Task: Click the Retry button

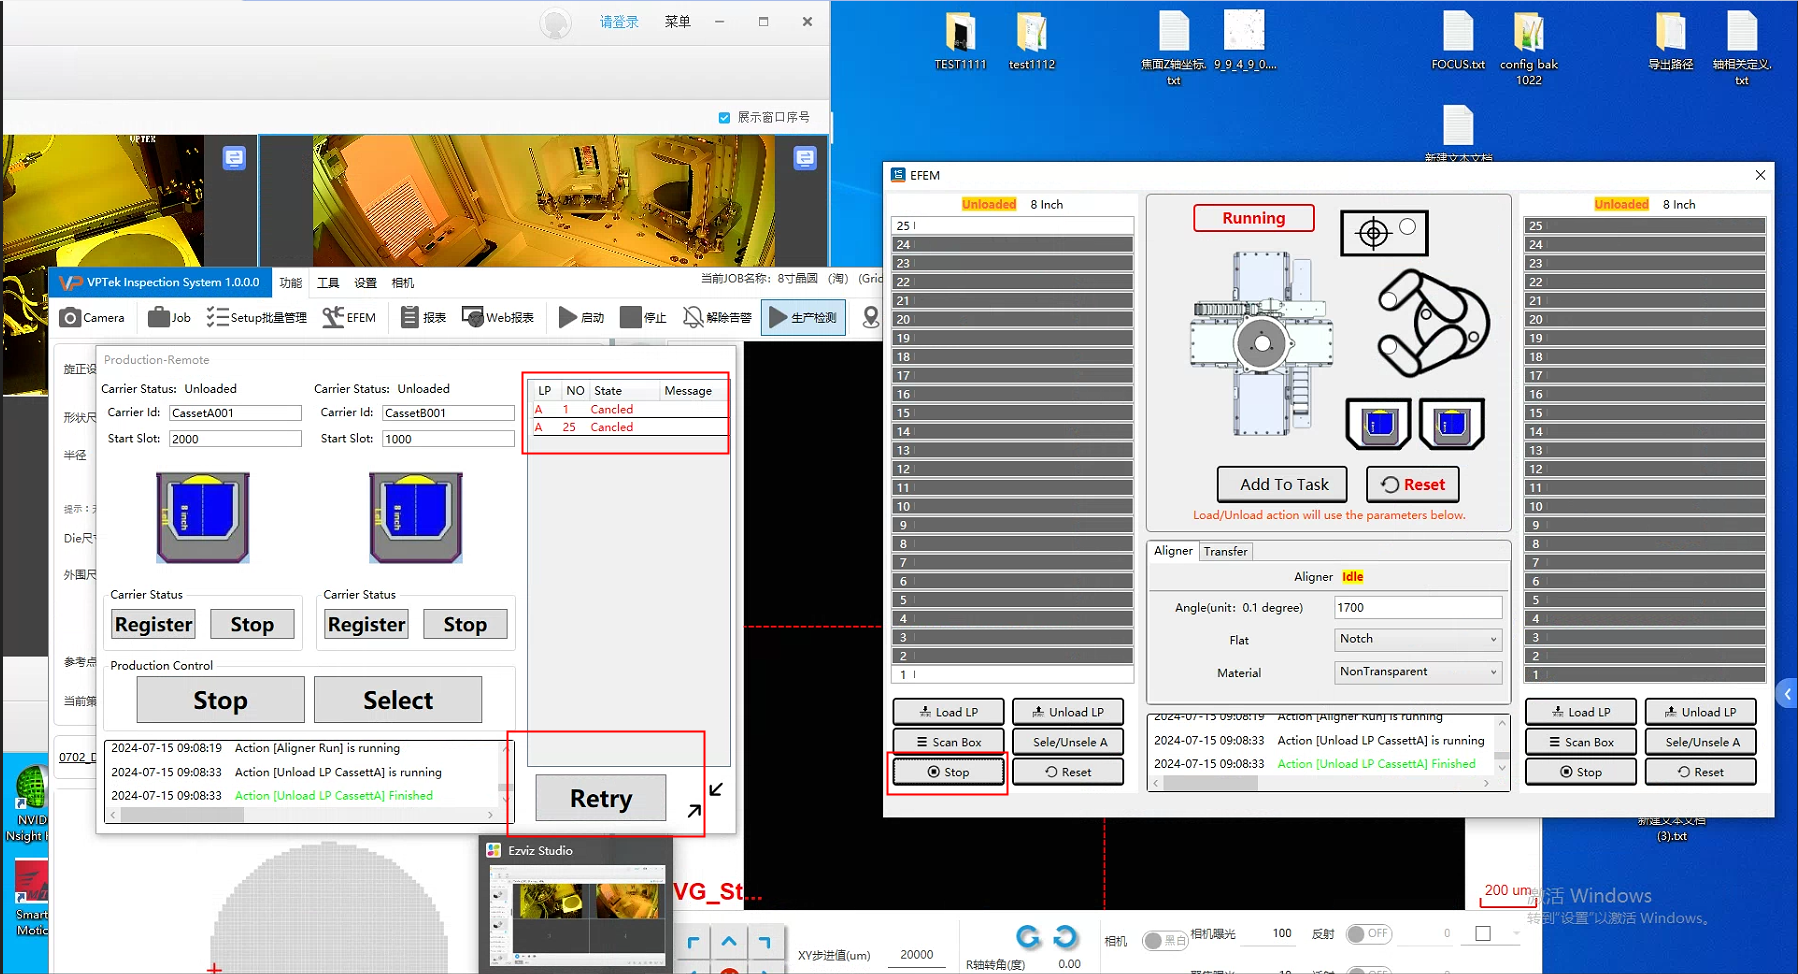Action: click(x=601, y=798)
